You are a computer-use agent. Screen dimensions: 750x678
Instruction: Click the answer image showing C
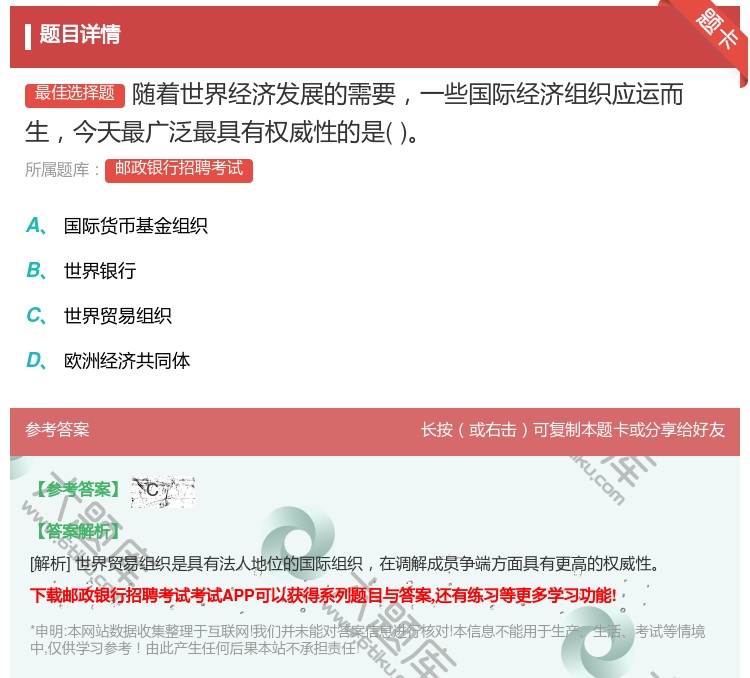(163, 491)
